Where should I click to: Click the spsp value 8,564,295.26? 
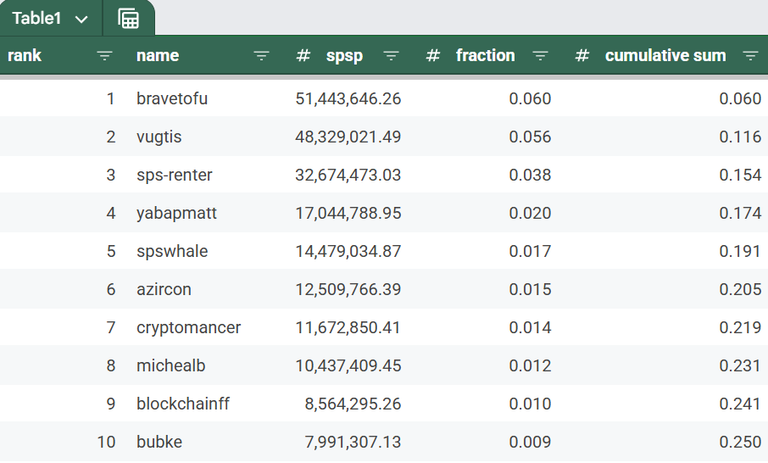coord(353,404)
